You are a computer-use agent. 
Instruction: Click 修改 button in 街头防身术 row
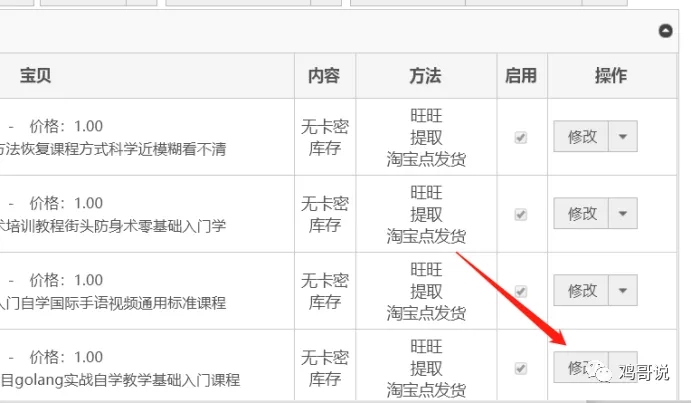(581, 214)
